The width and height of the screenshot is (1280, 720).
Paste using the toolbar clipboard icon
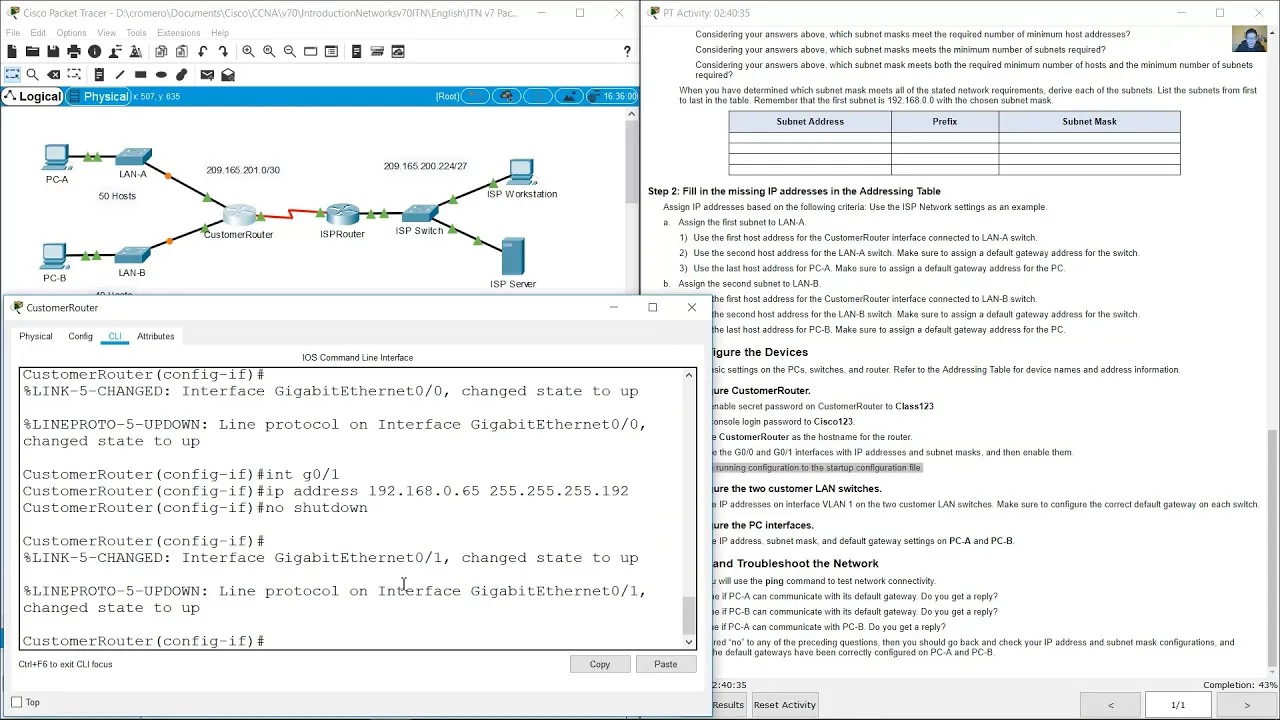click(181, 51)
